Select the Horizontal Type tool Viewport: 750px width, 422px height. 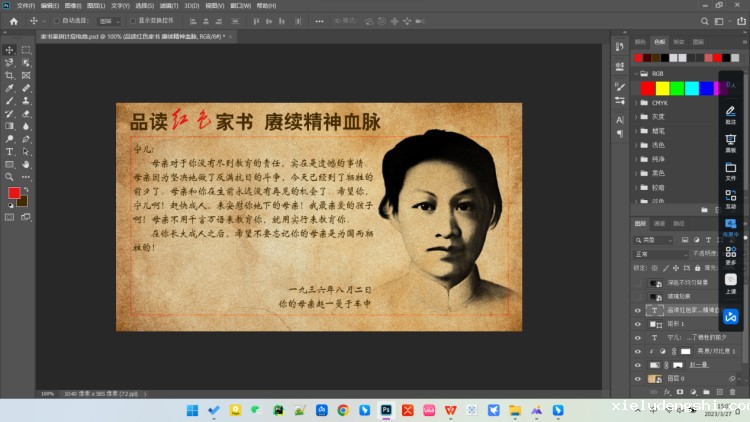pyautogui.click(x=10, y=151)
